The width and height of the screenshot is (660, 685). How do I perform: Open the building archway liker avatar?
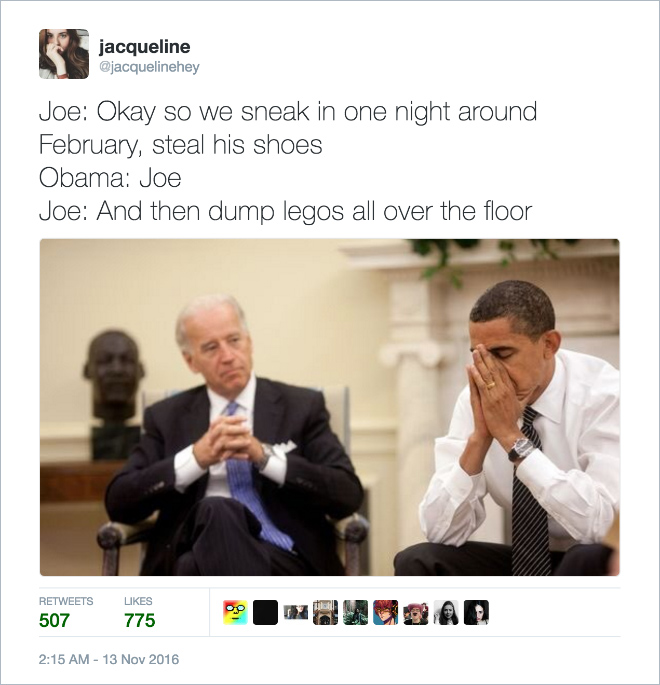pyautogui.click(x=325, y=612)
